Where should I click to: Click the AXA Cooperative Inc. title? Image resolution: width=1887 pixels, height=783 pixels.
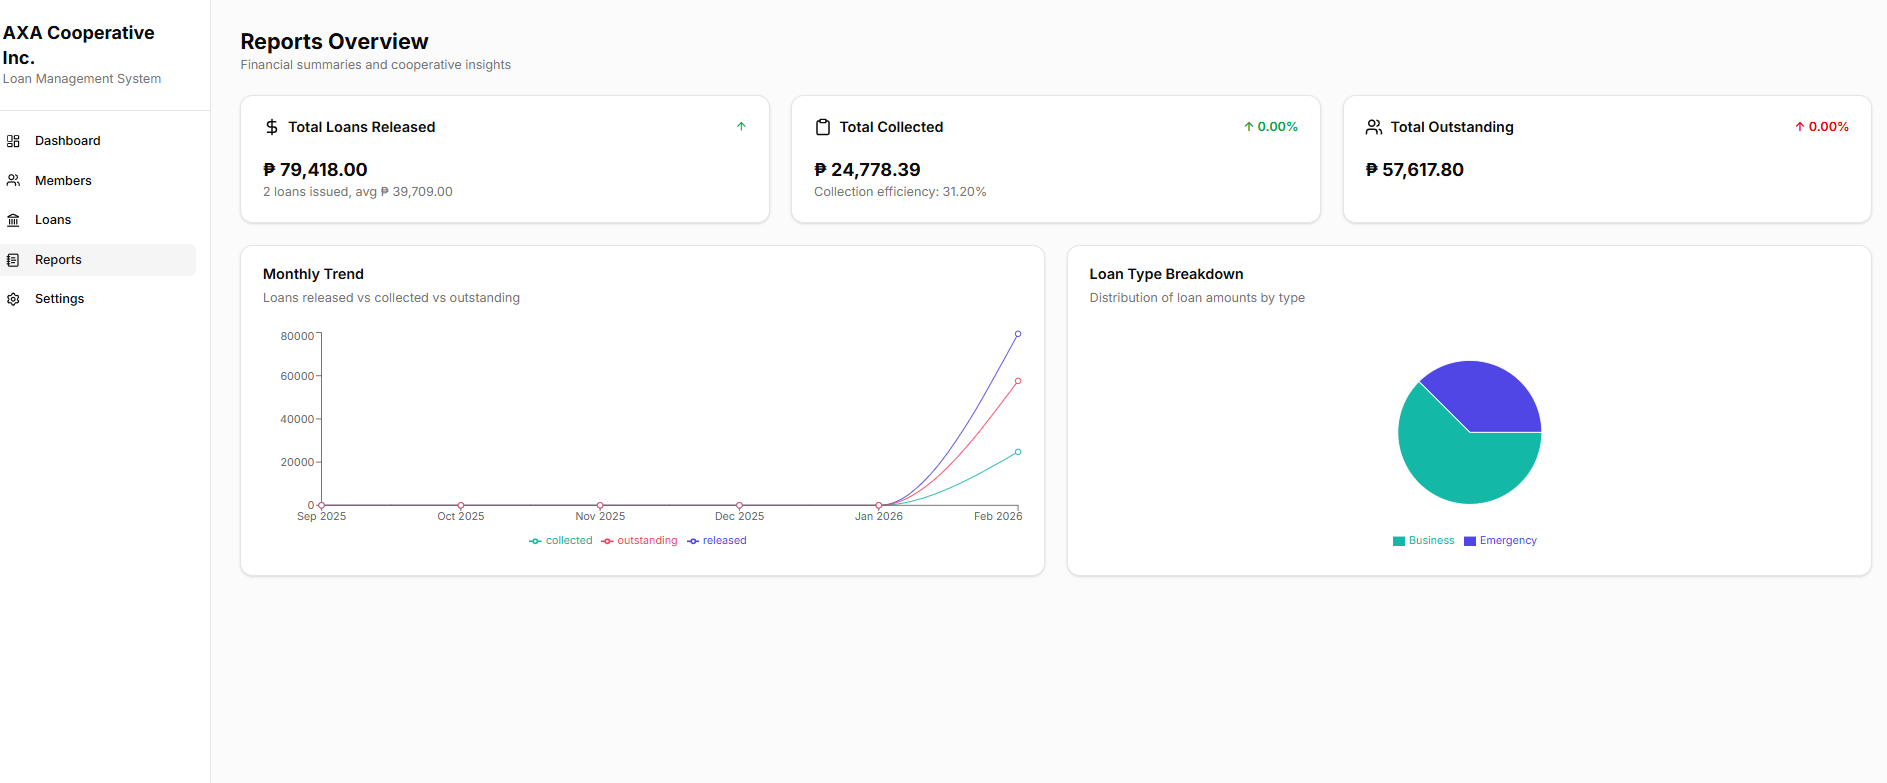pos(79,45)
